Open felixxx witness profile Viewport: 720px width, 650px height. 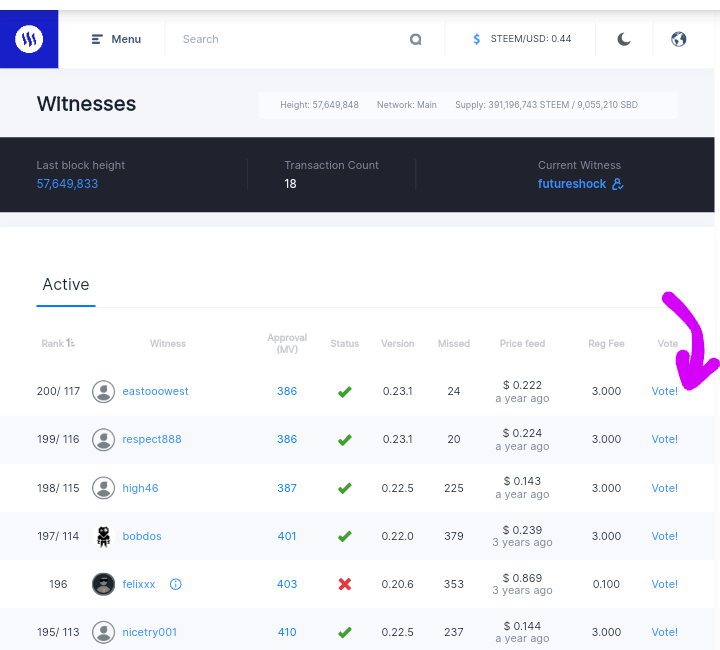coord(139,584)
